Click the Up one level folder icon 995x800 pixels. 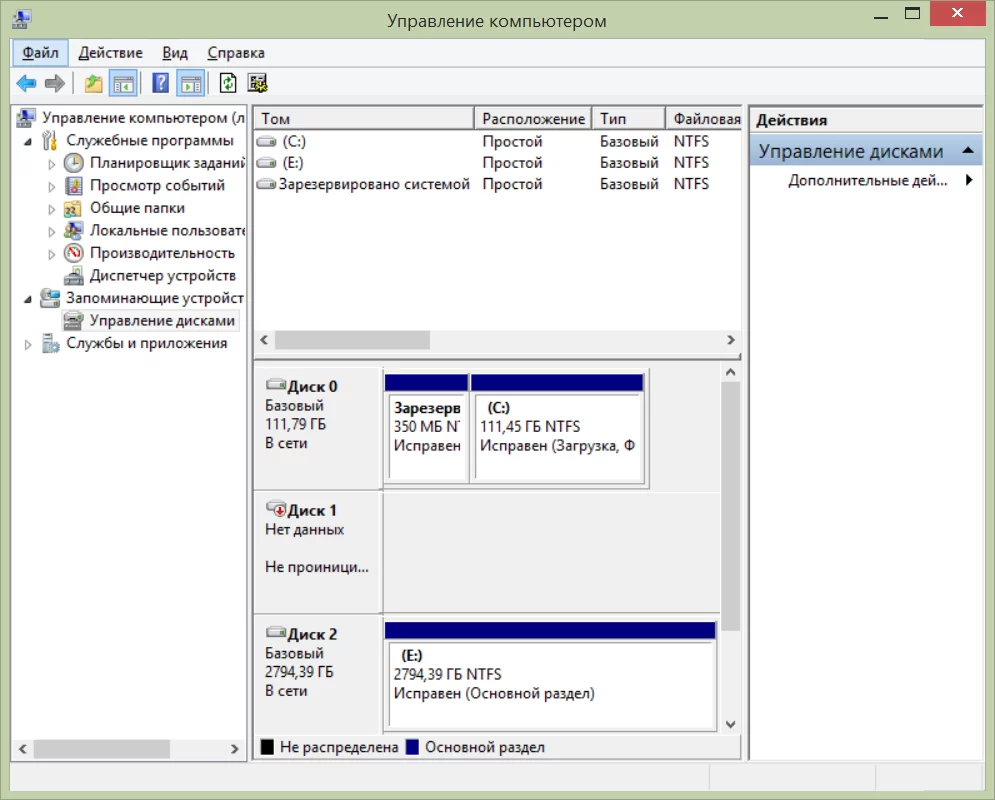(93, 84)
